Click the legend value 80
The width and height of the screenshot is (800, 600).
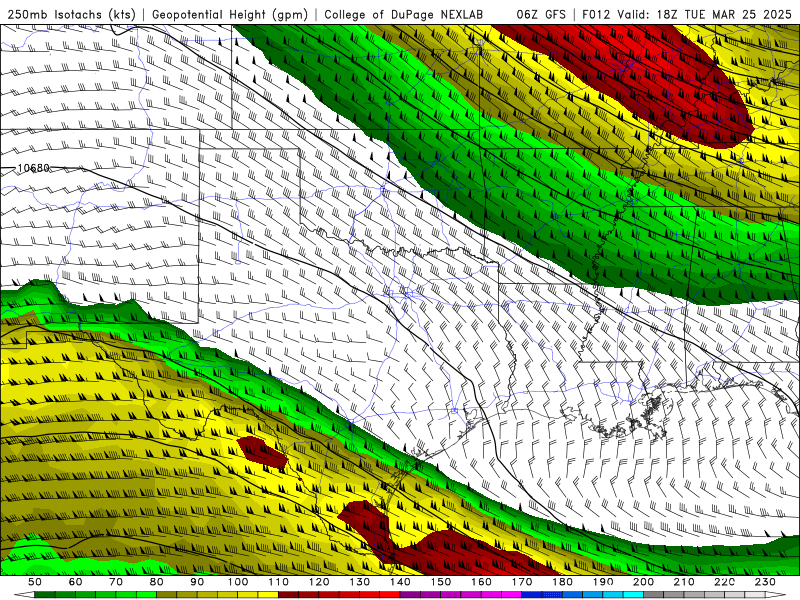(x=157, y=582)
